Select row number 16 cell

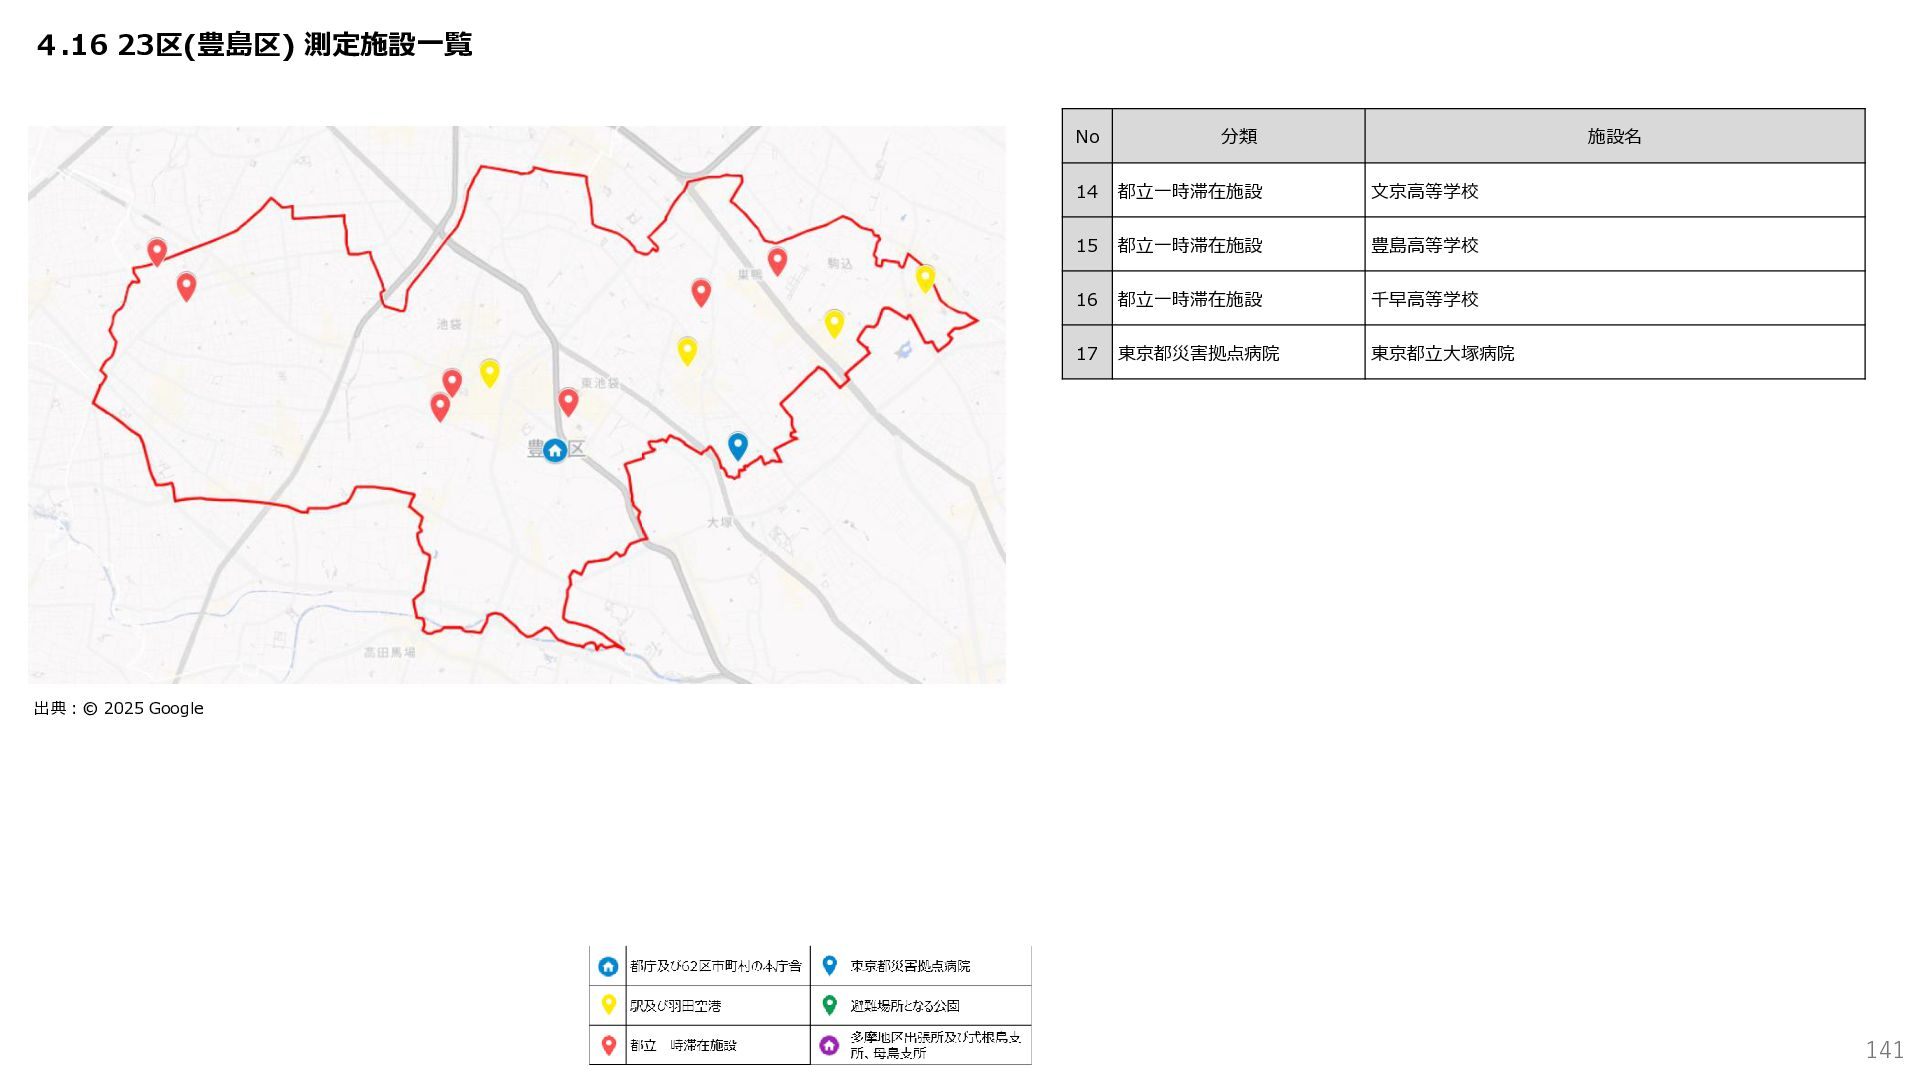(1087, 299)
